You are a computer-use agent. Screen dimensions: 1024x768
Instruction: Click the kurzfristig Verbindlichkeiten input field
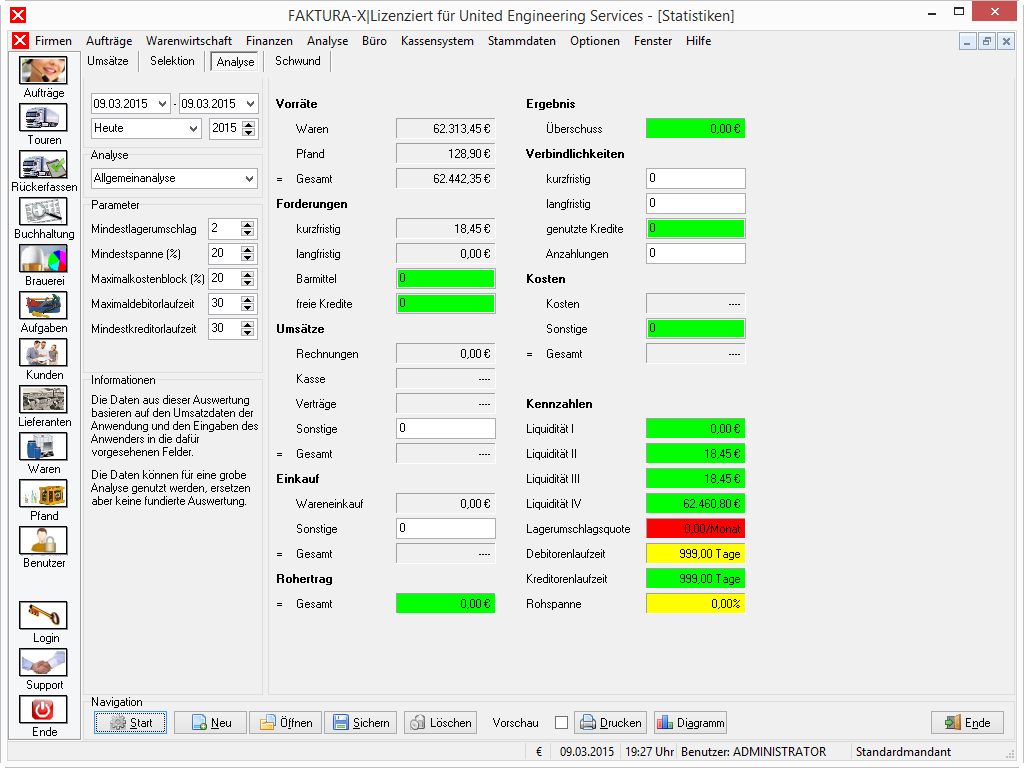(696, 178)
